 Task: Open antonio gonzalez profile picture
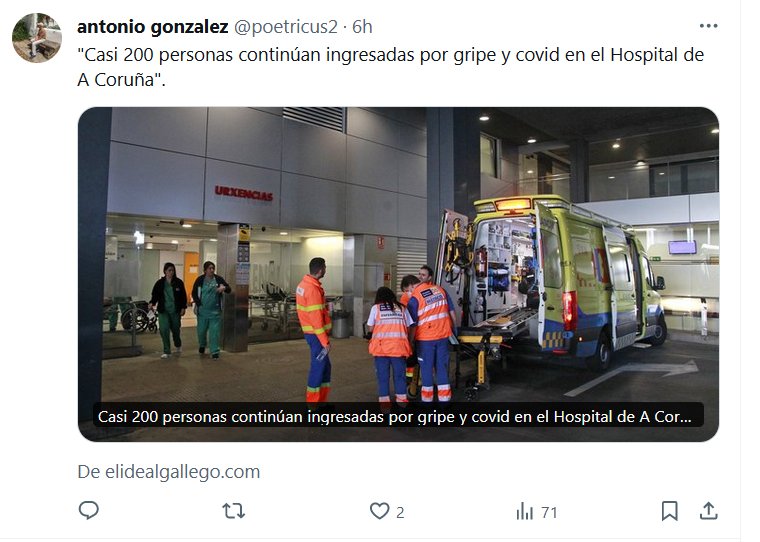coord(37,38)
